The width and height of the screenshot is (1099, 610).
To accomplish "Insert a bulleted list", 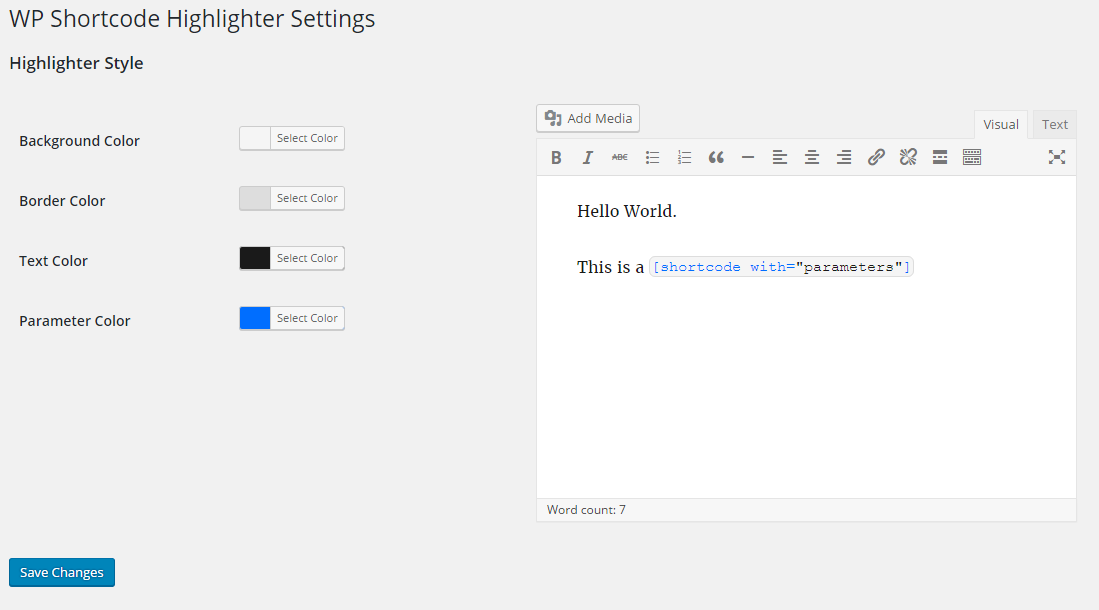I will (x=653, y=158).
